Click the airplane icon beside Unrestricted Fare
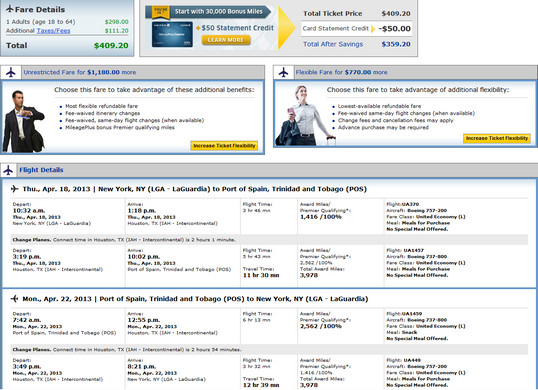Screen dimensions: 538x390 tap(11, 72)
